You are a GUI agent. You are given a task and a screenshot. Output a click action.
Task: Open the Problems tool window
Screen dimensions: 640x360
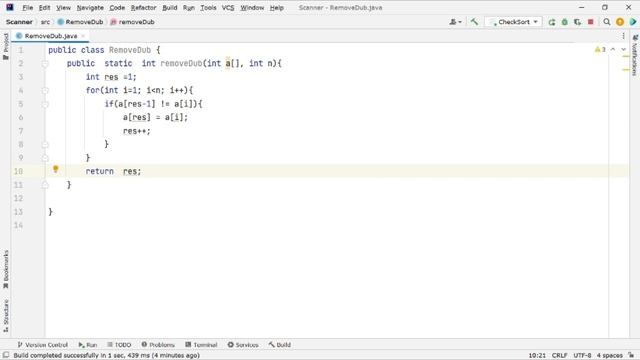[158, 345]
